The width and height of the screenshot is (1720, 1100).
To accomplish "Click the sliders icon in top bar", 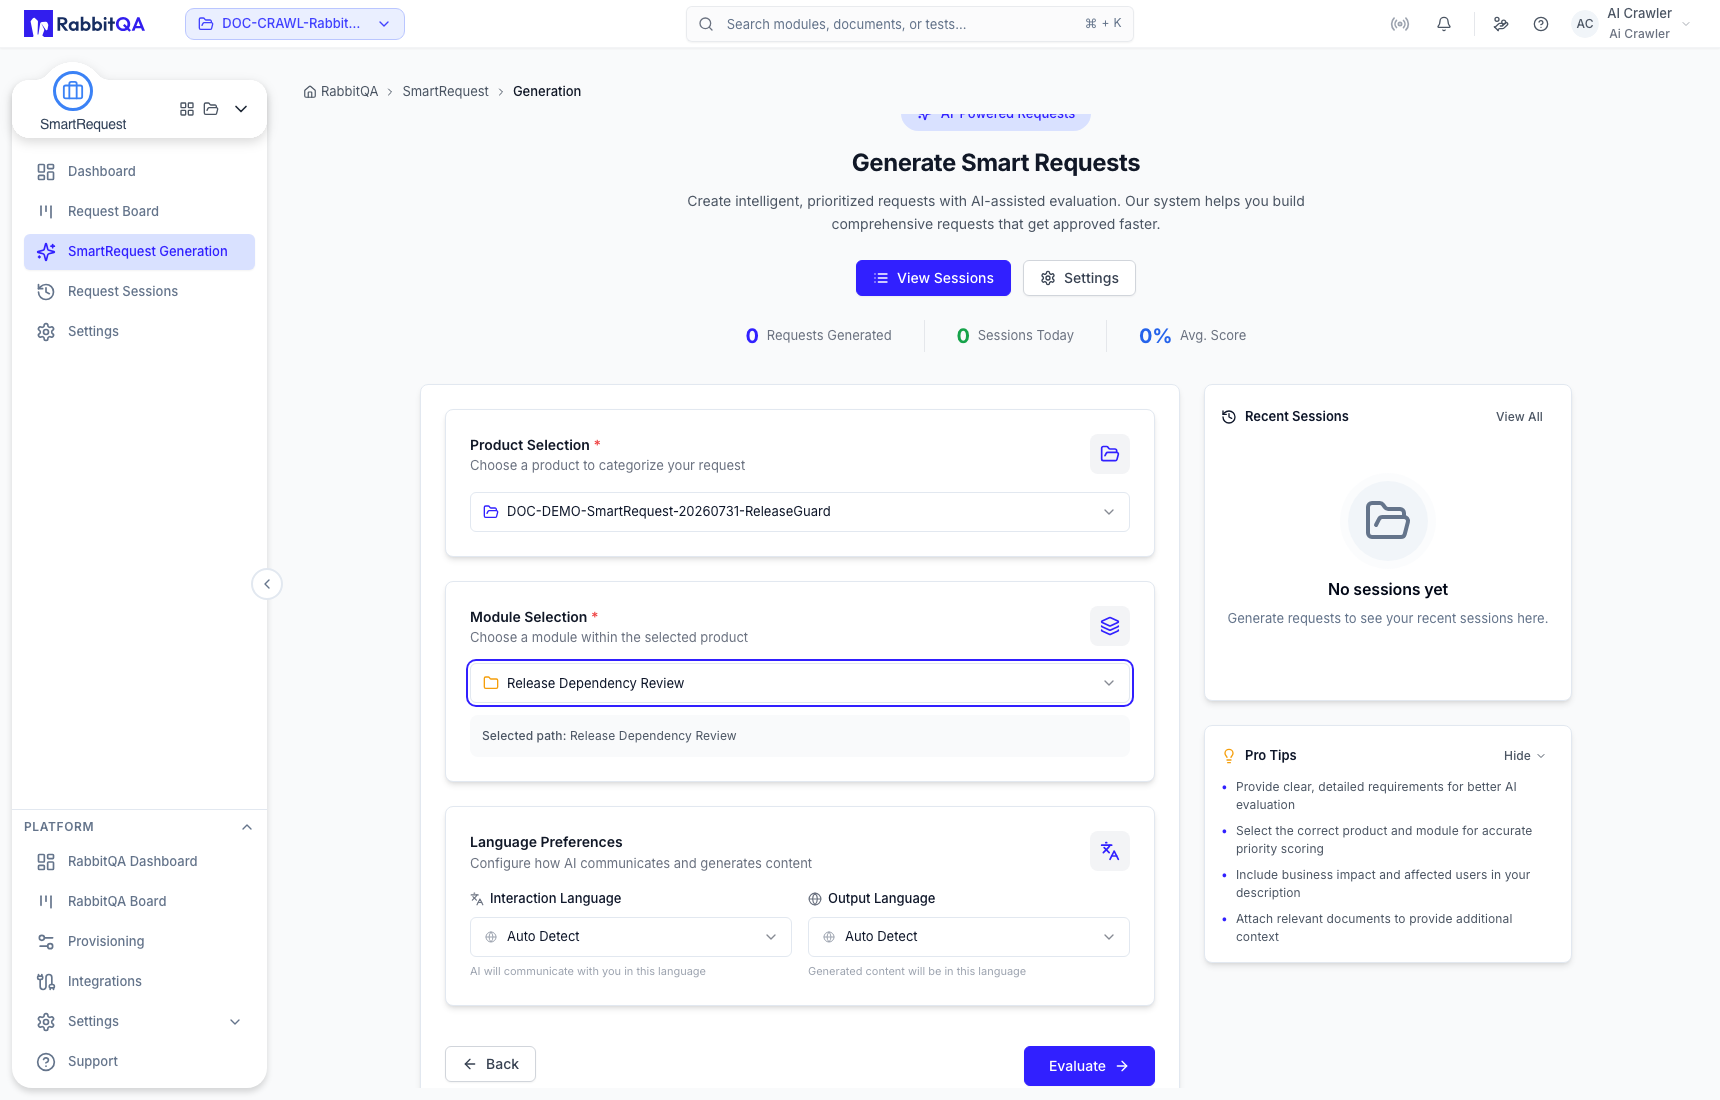I will point(1501,24).
